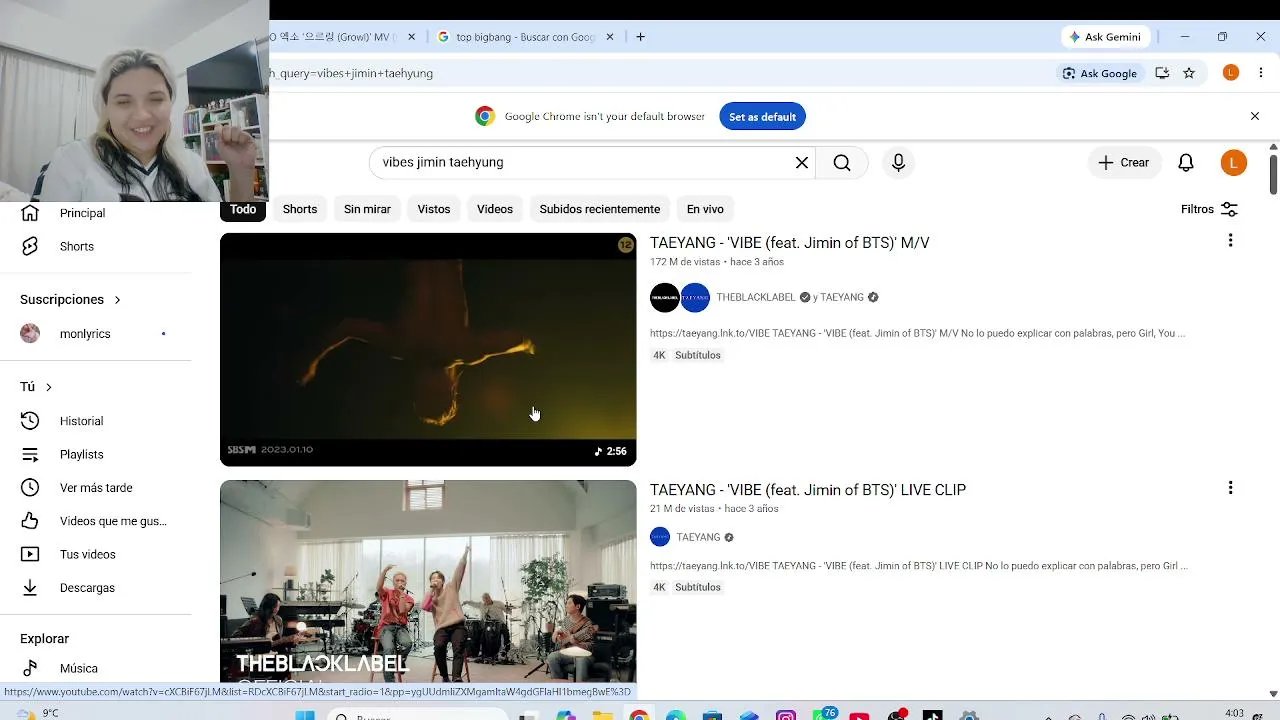1280x720 pixels.
Task: Open Filtros search filters
Action: [x=1210, y=209]
